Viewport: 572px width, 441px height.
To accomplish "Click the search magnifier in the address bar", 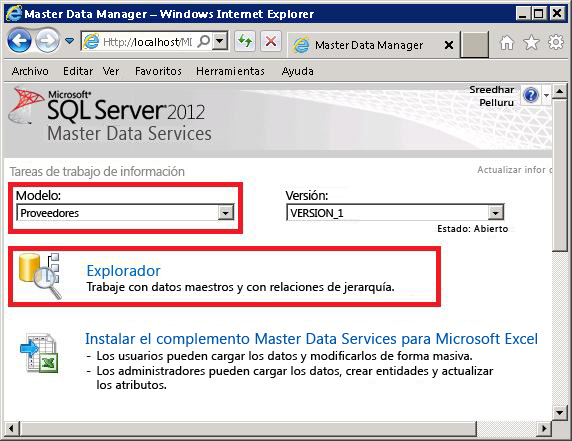I will (204, 42).
